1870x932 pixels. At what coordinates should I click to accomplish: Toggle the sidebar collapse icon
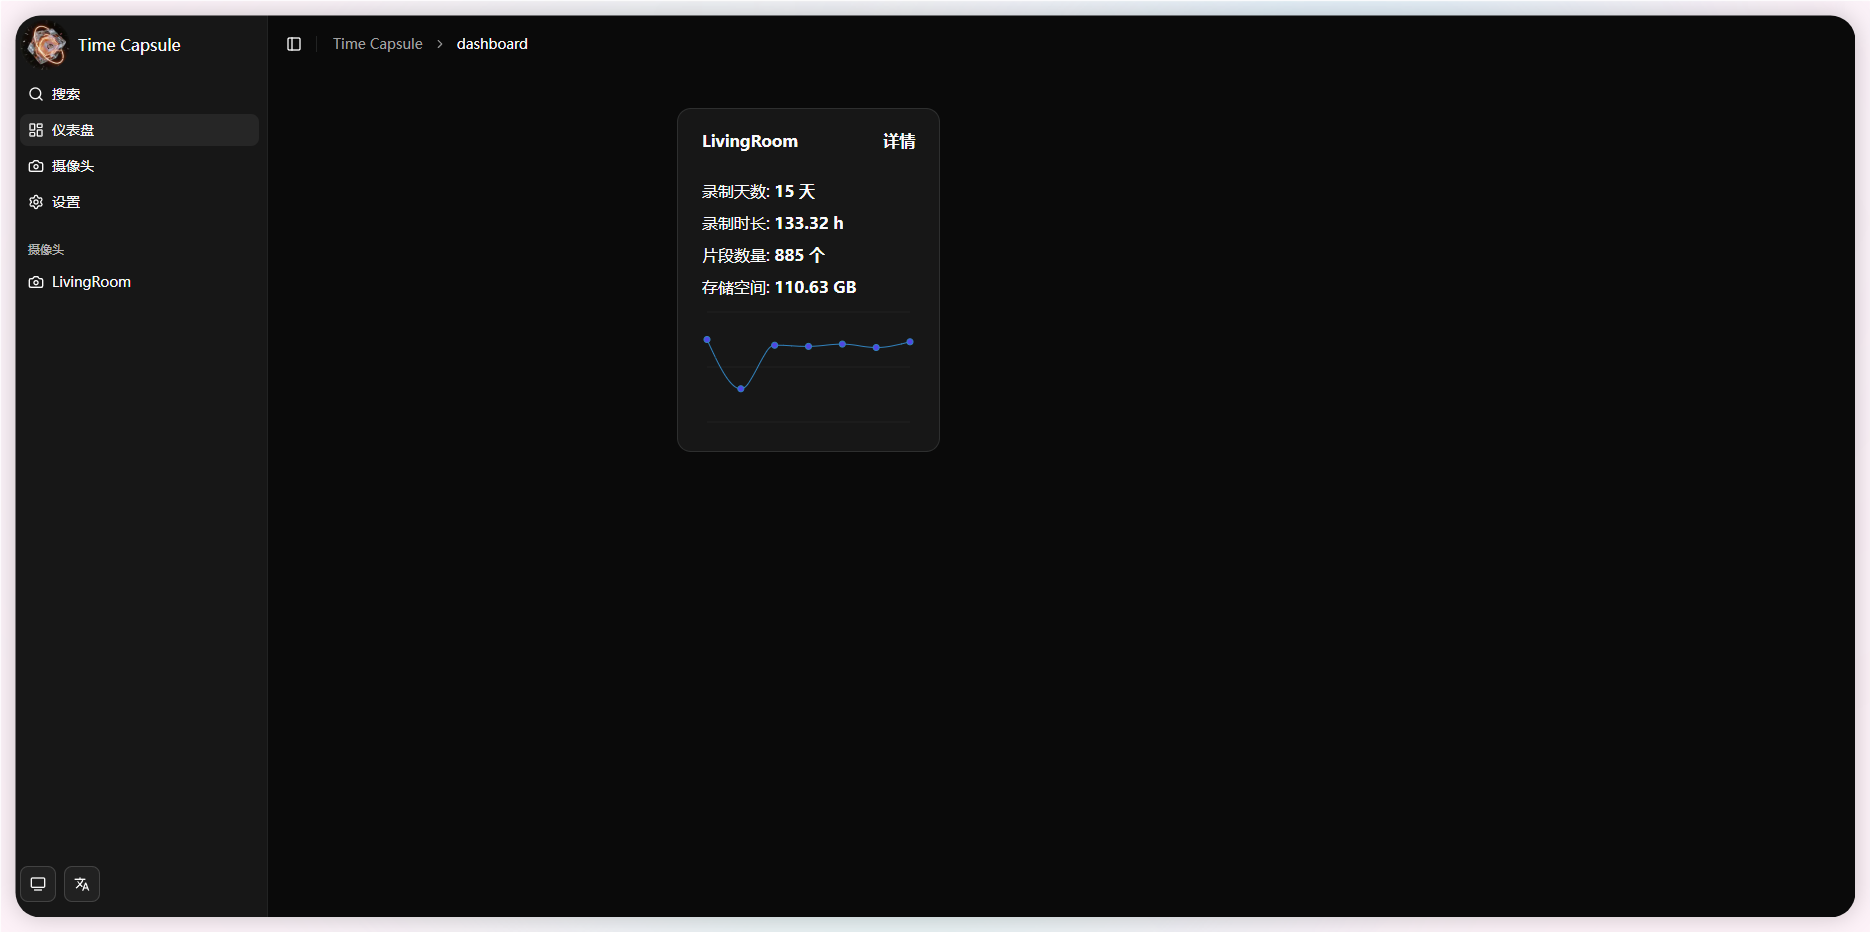click(294, 44)
